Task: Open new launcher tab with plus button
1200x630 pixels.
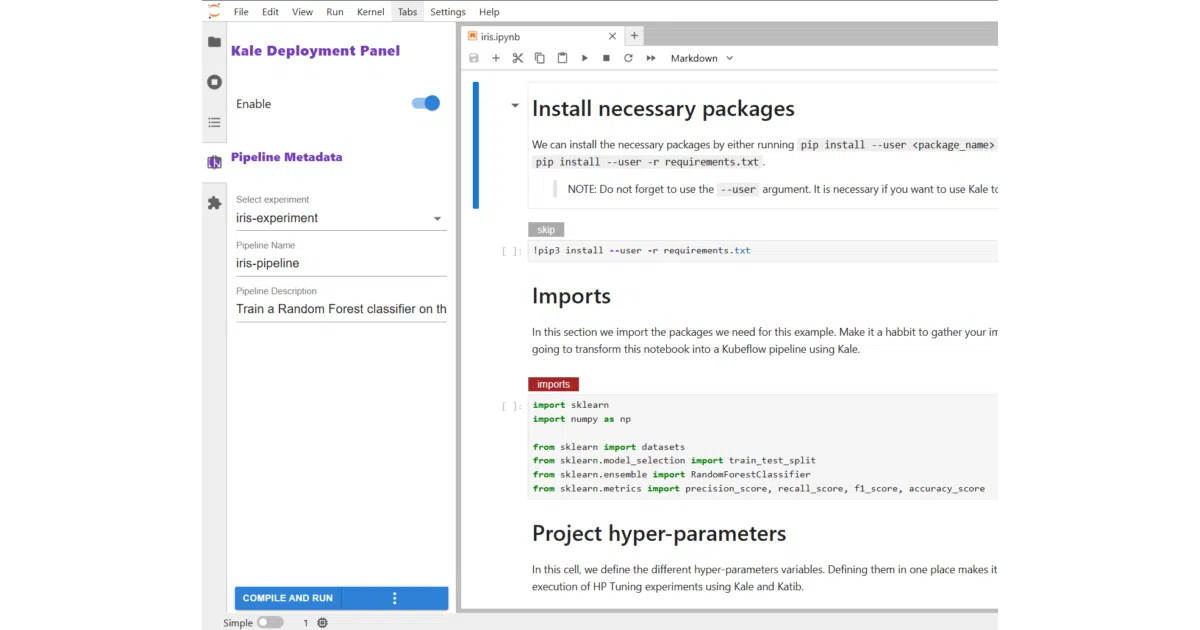Action: (634, 35)
